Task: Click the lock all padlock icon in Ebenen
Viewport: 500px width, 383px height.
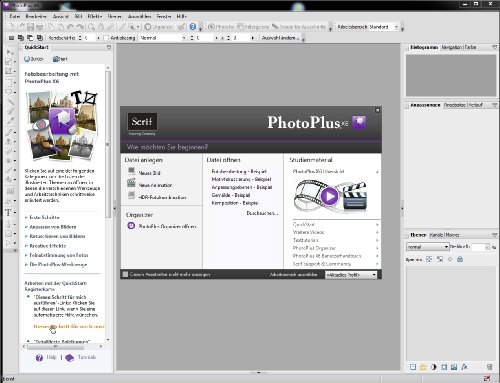Action: pos(460,259)
